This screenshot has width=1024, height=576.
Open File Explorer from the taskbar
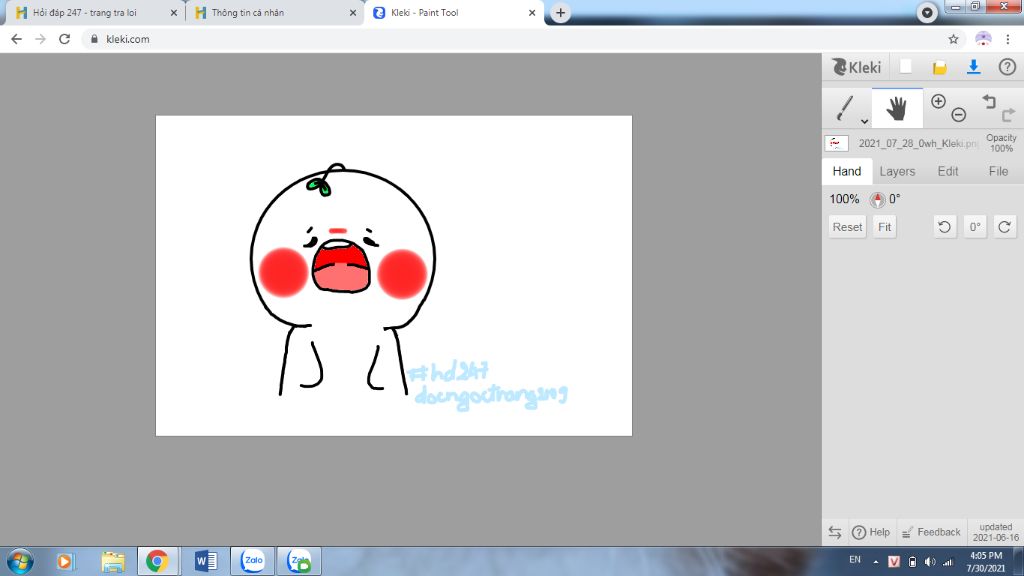[x=113, y=561]
